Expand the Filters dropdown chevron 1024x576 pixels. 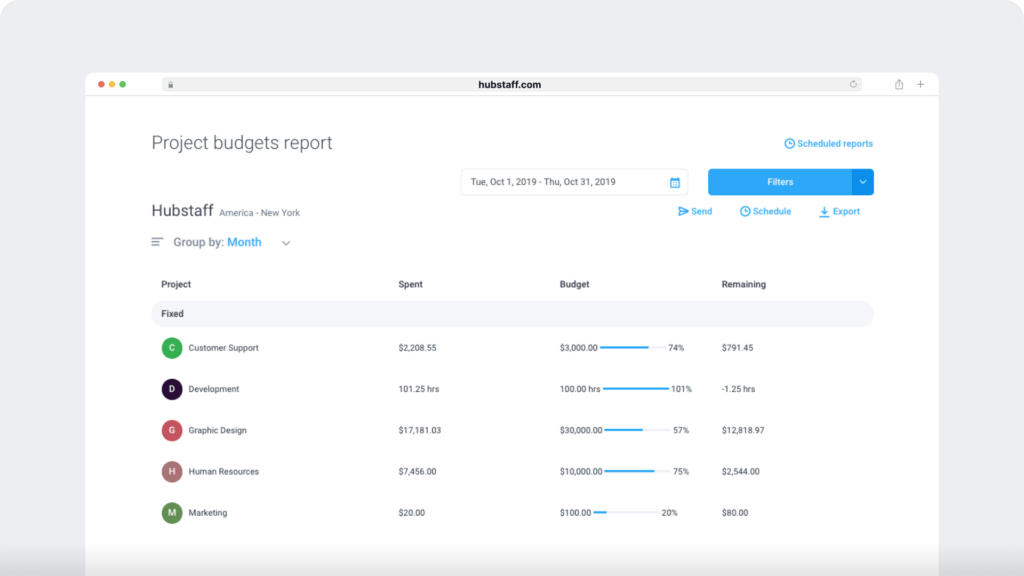[x=862, y=182]
